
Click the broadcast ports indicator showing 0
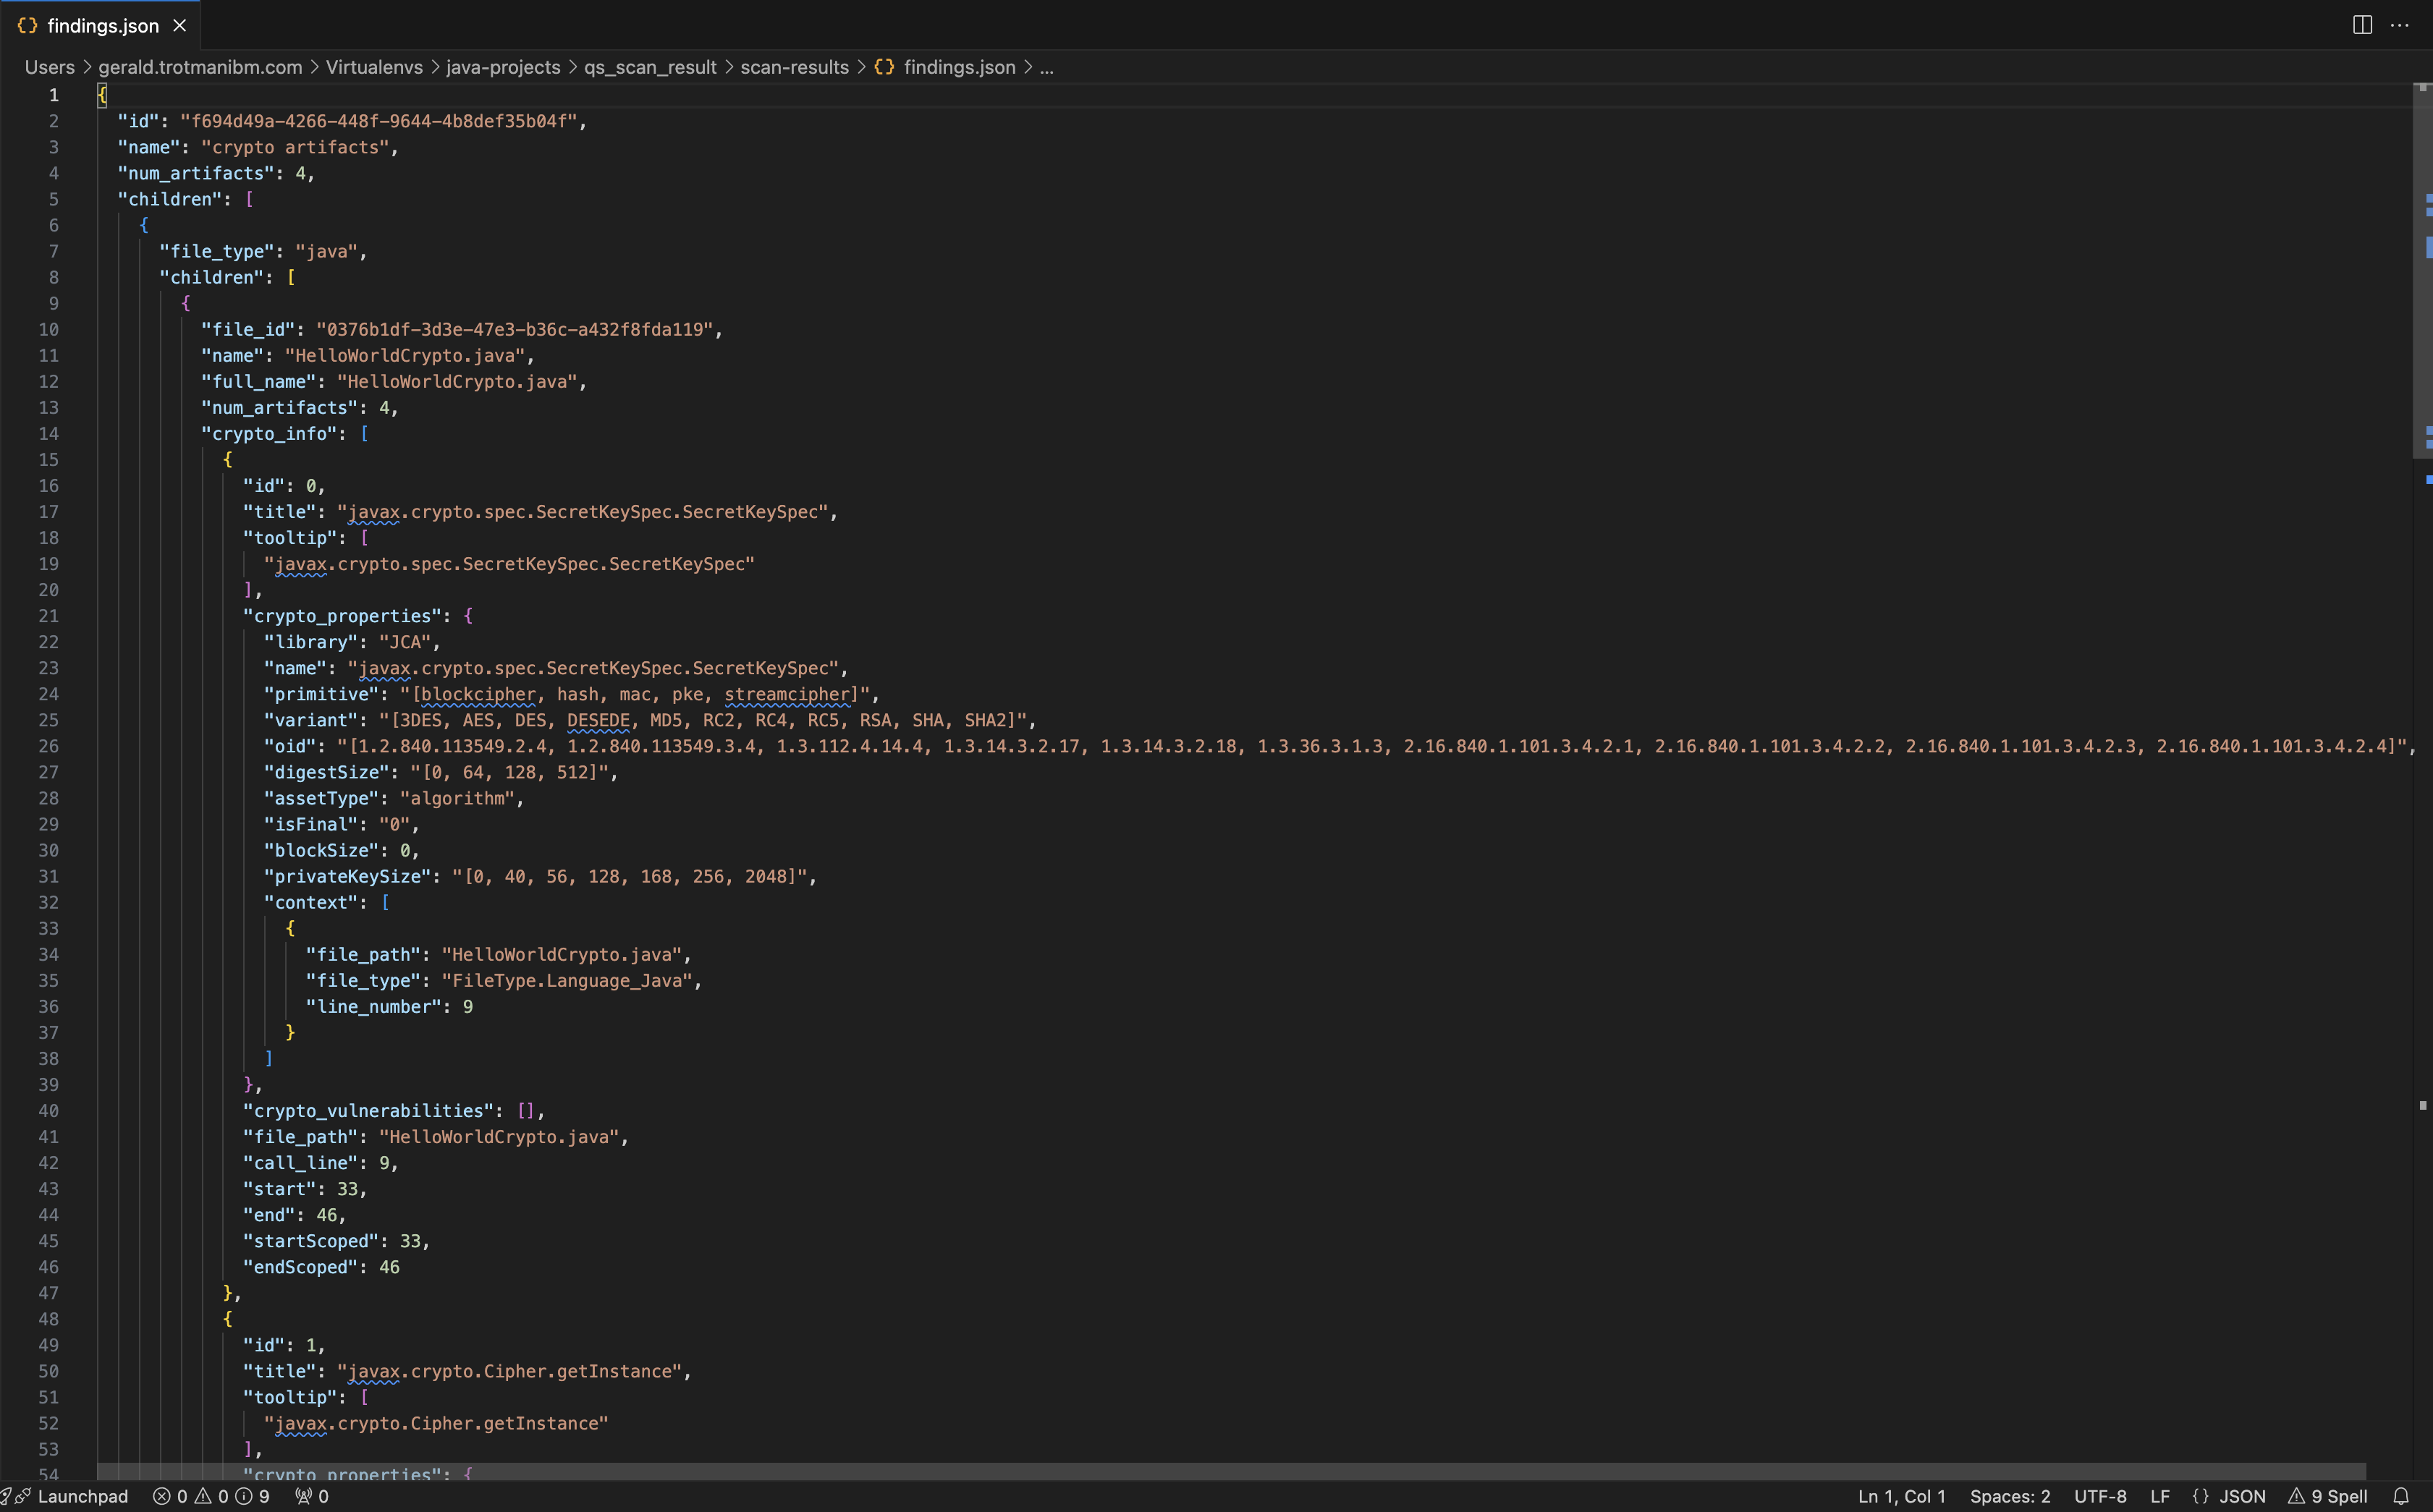(312, 1496)
